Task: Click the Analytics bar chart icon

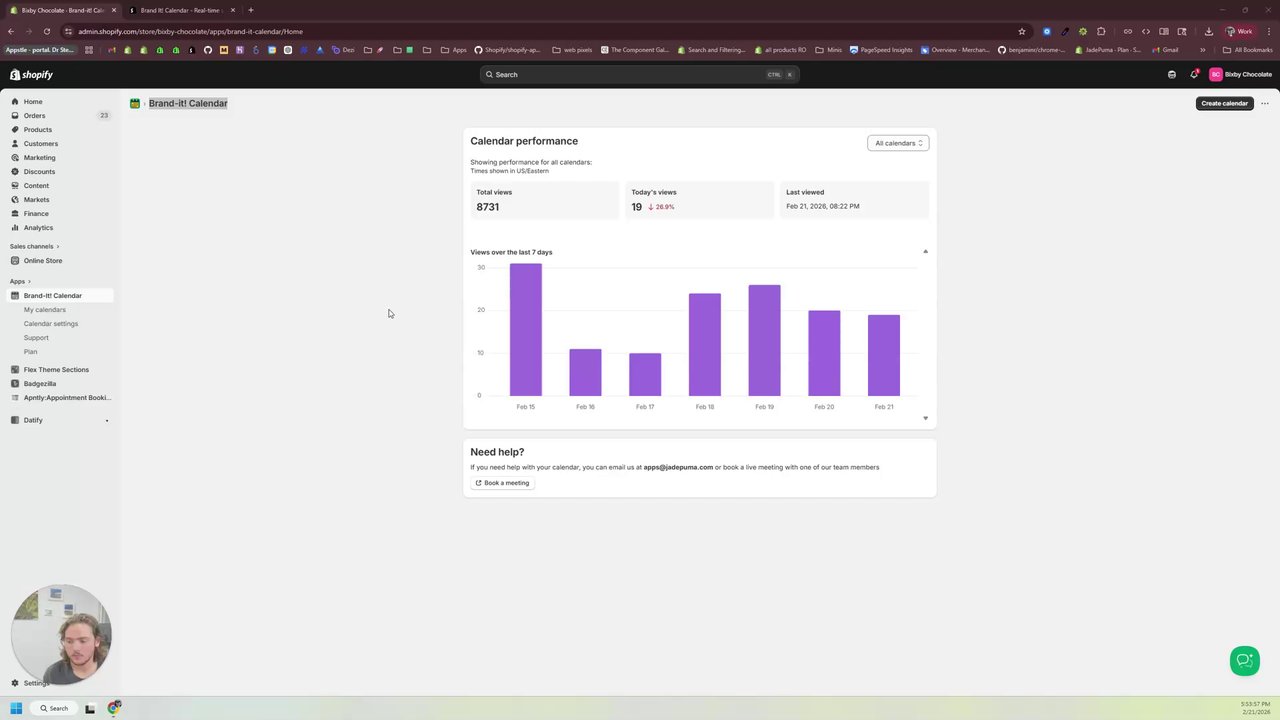Action: 15,228
